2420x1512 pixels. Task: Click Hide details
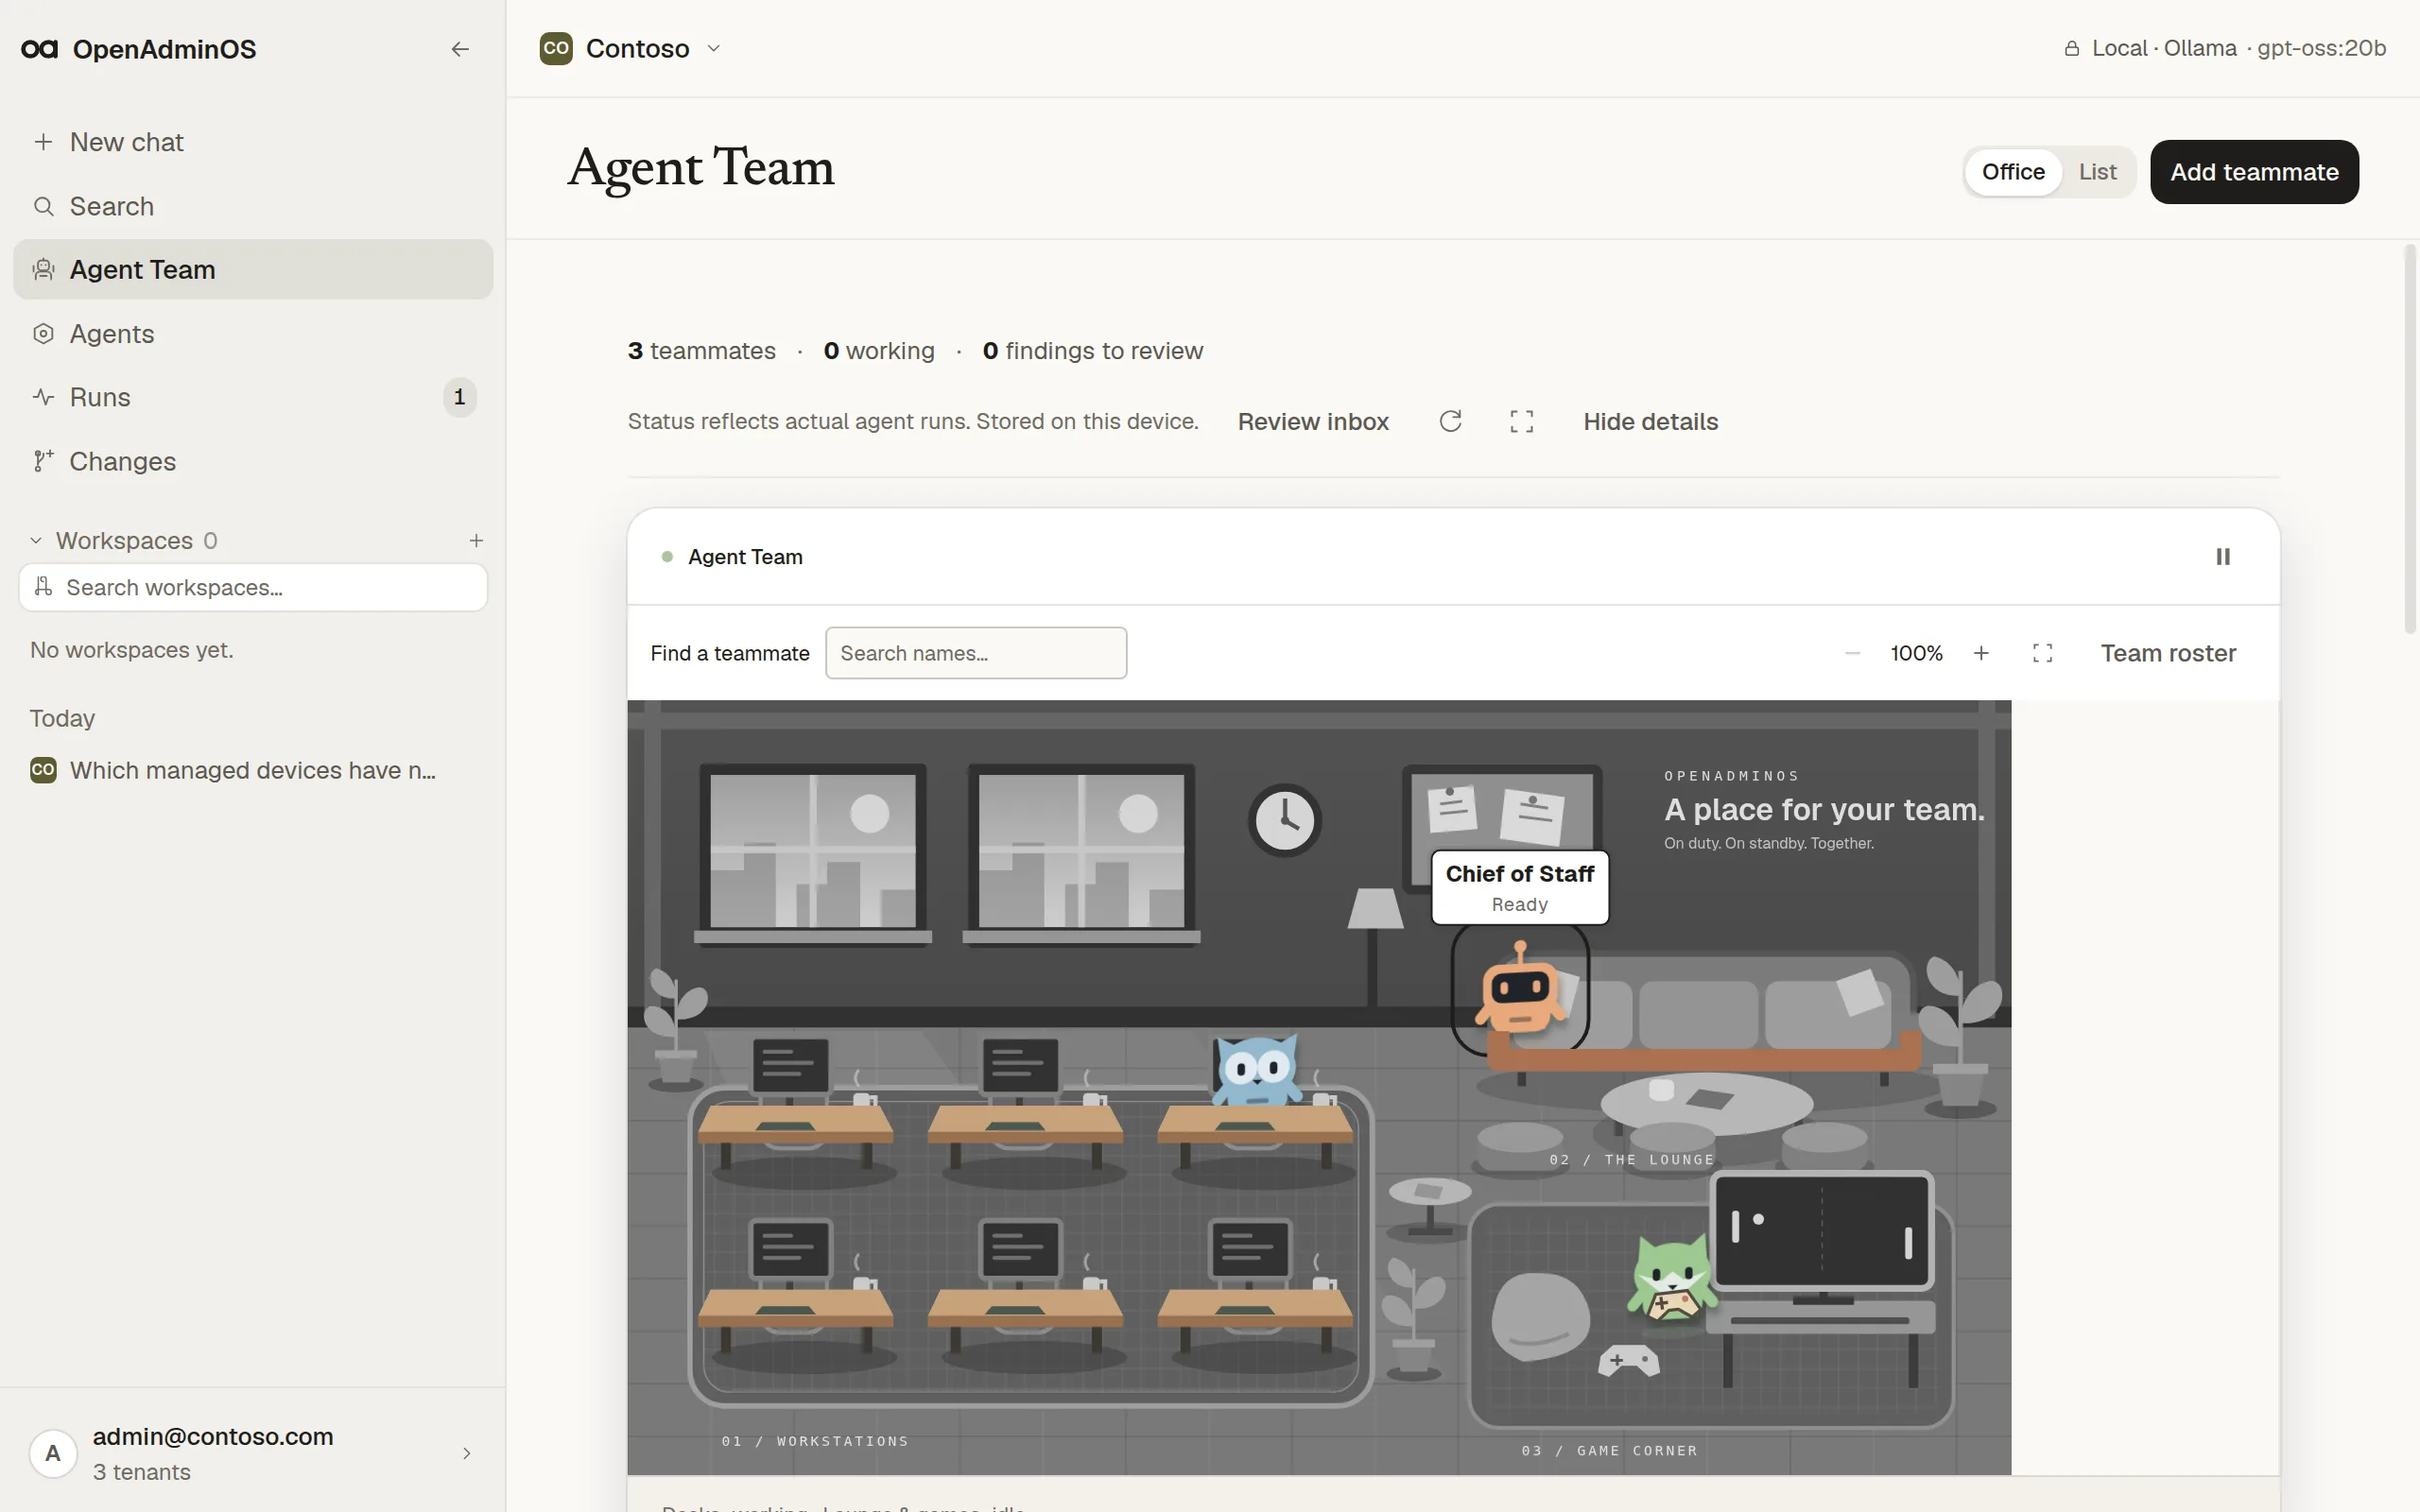(x=1650, y=422)
